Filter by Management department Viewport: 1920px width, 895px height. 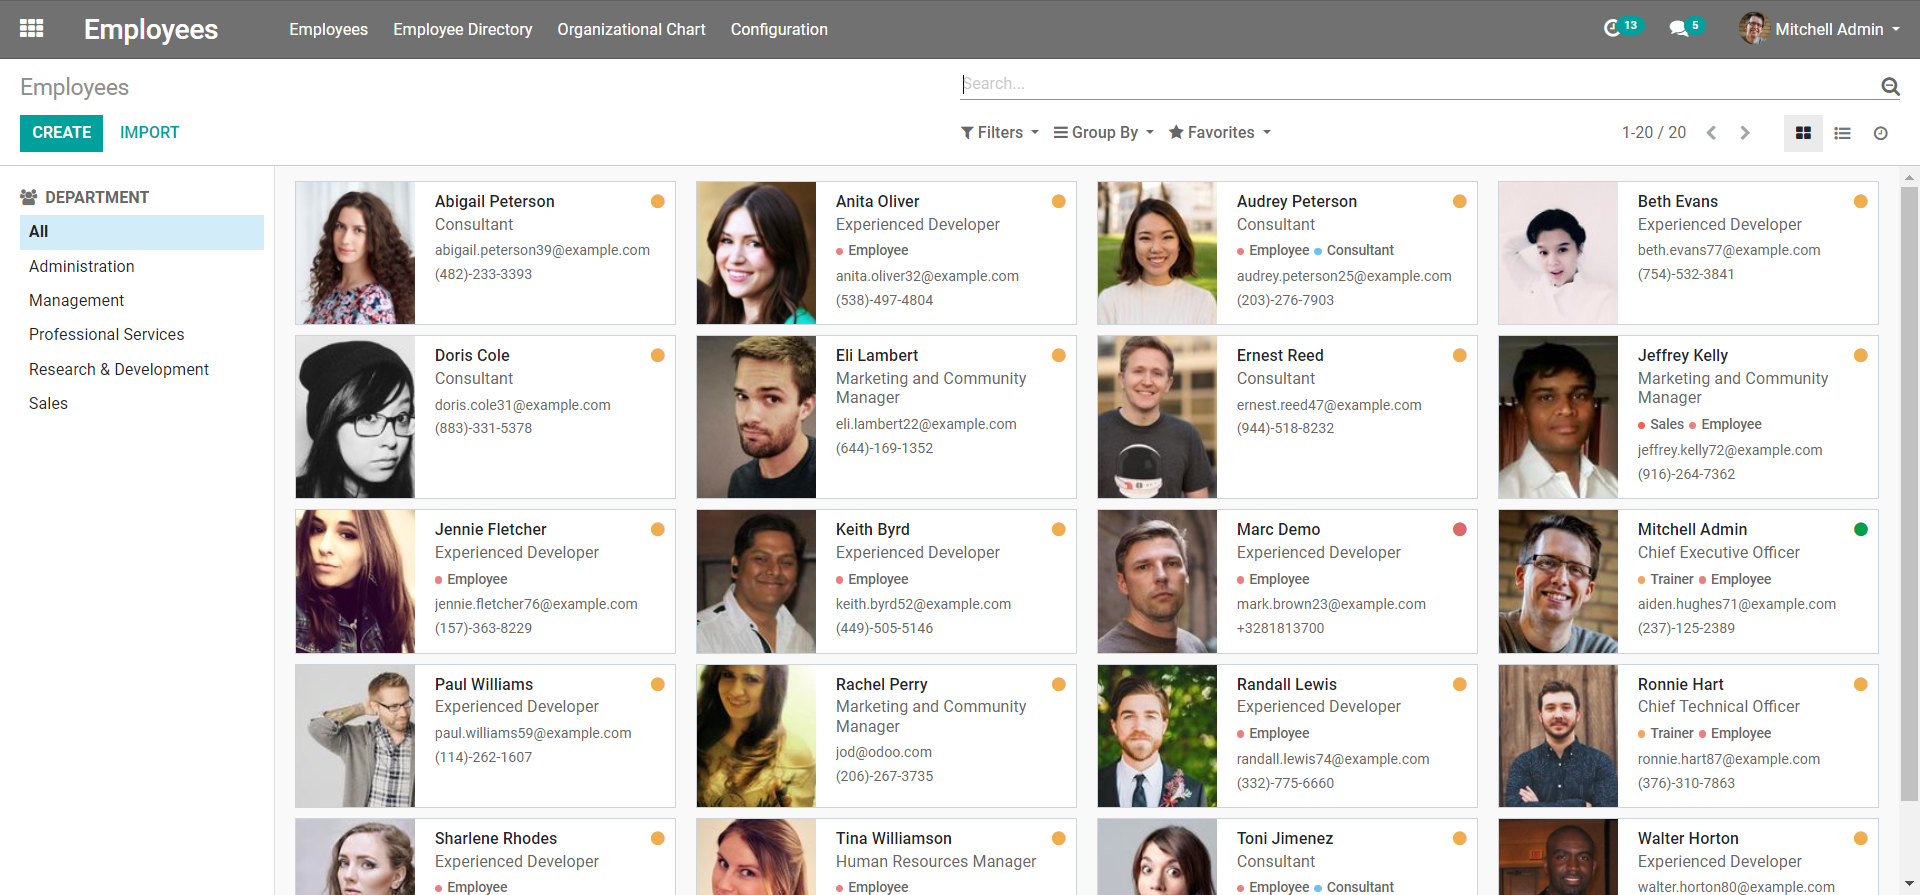142,300
